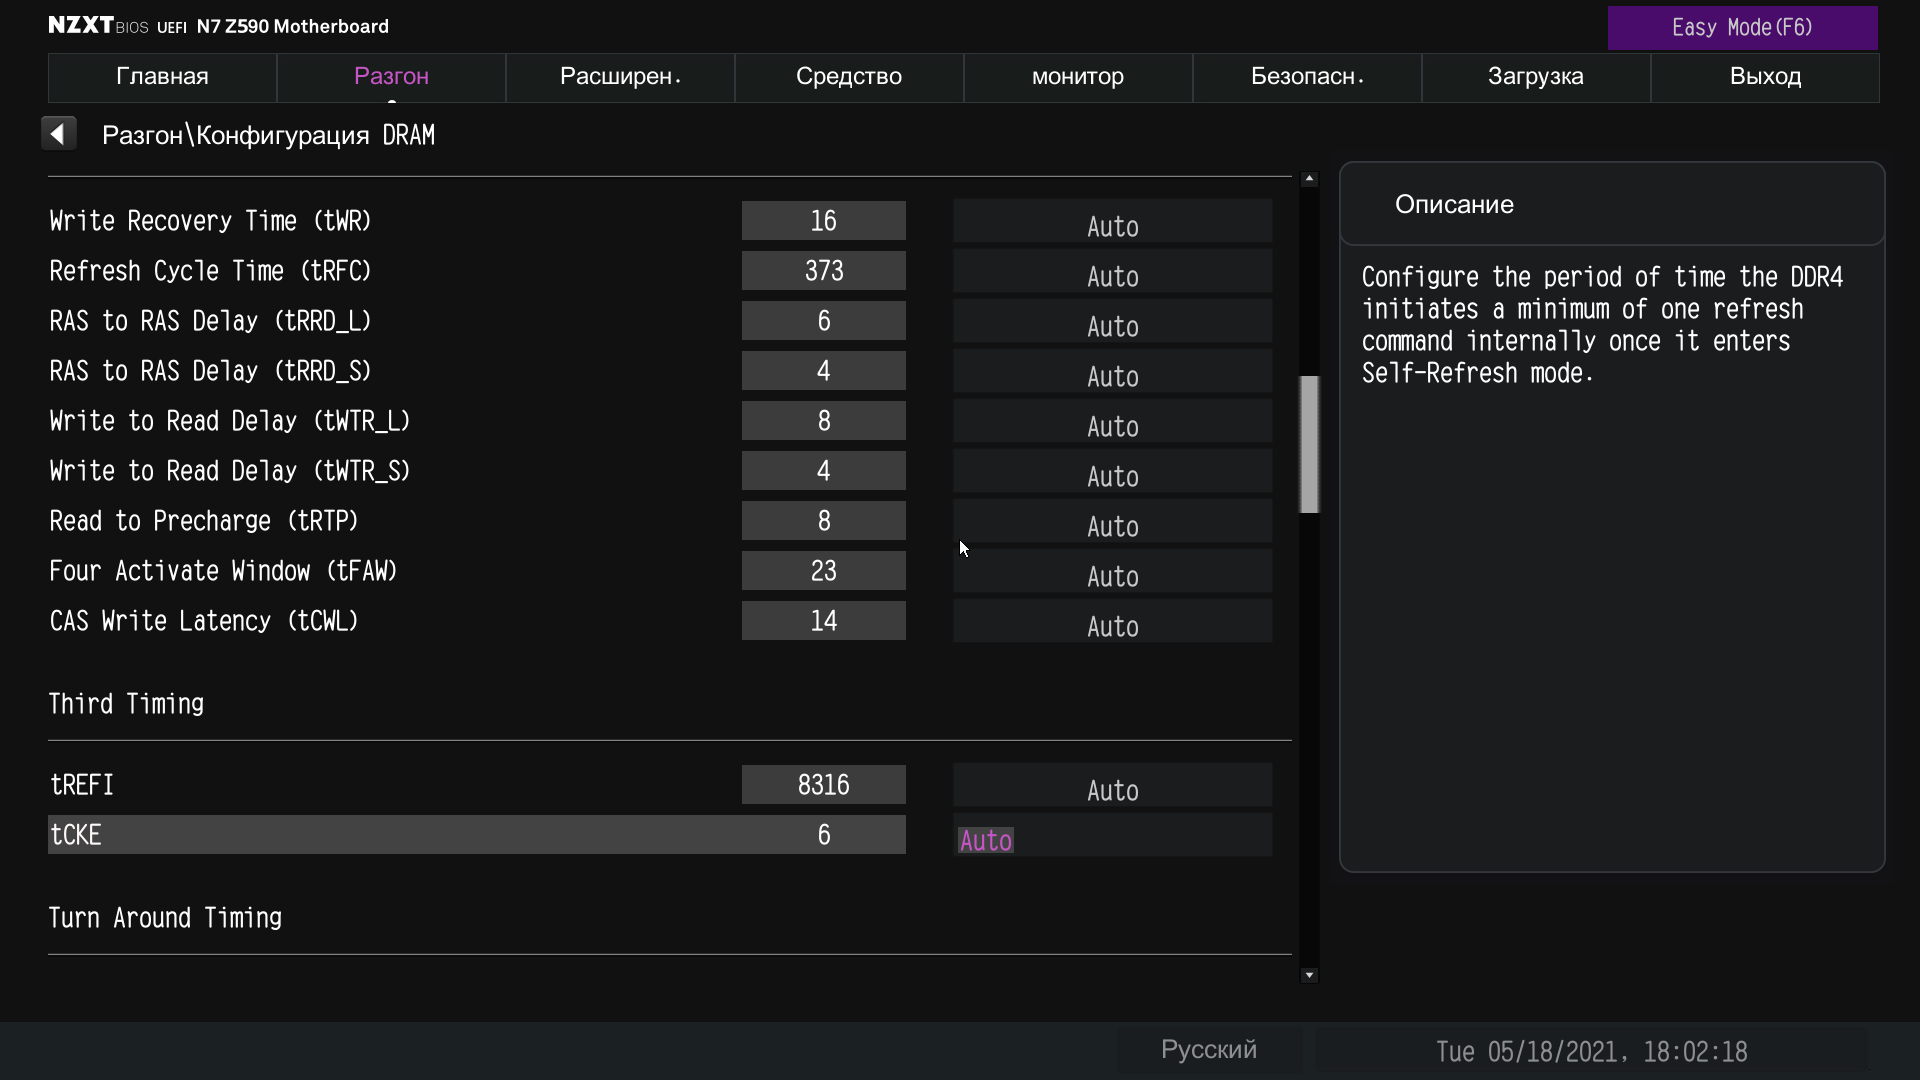Screen dimensions: 1920x1080
Task: Select the tFAW Auto field
Action: 1112,572
